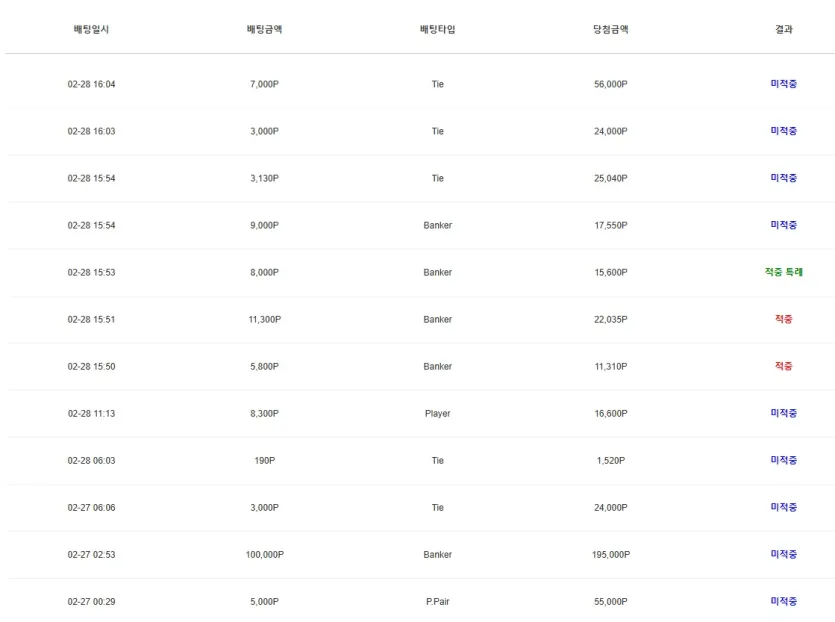
Task: Click the 적중 result for 02-28 15:51
Action: (783, 319)
